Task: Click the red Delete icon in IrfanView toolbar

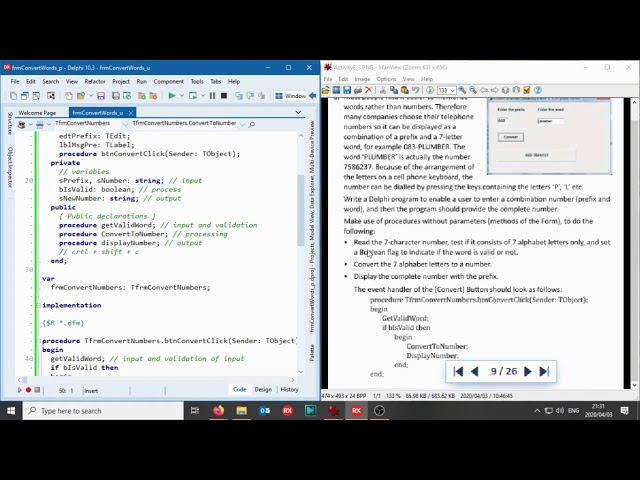Action: click(x=369, y=90)
